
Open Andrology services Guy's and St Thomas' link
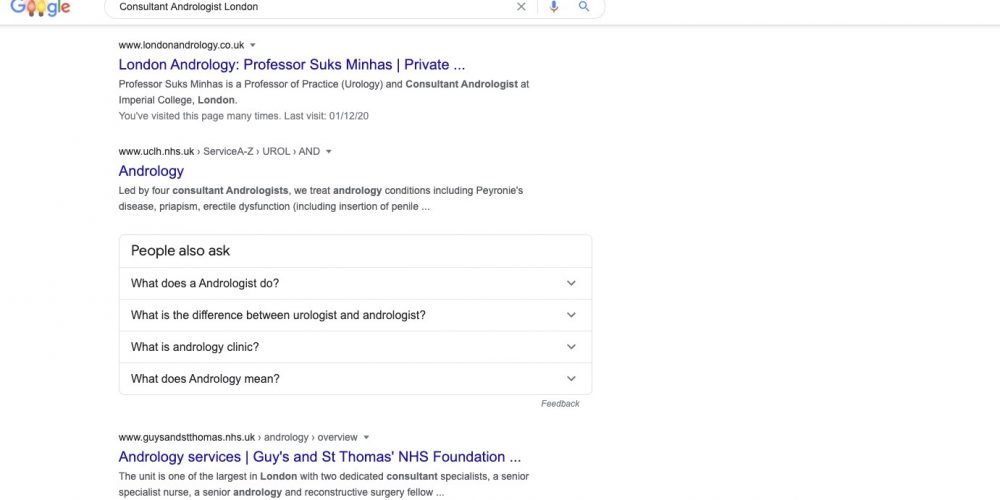(320, 457)
